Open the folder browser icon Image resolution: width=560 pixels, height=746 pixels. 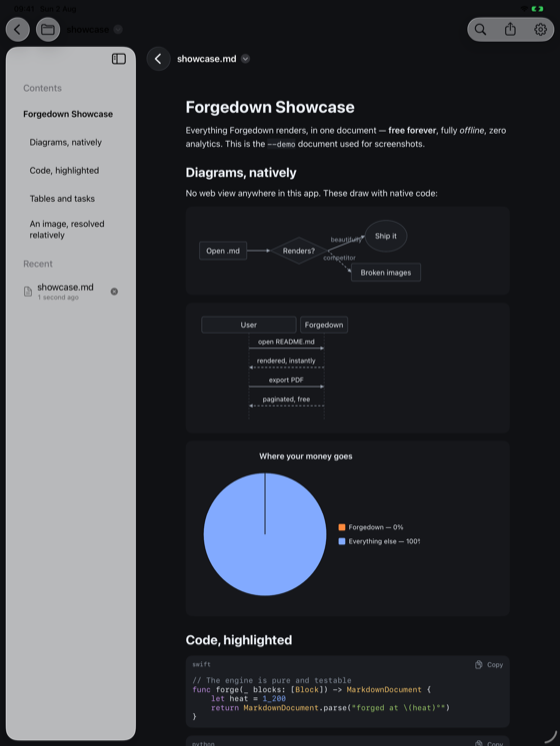(x=48, y=29)
